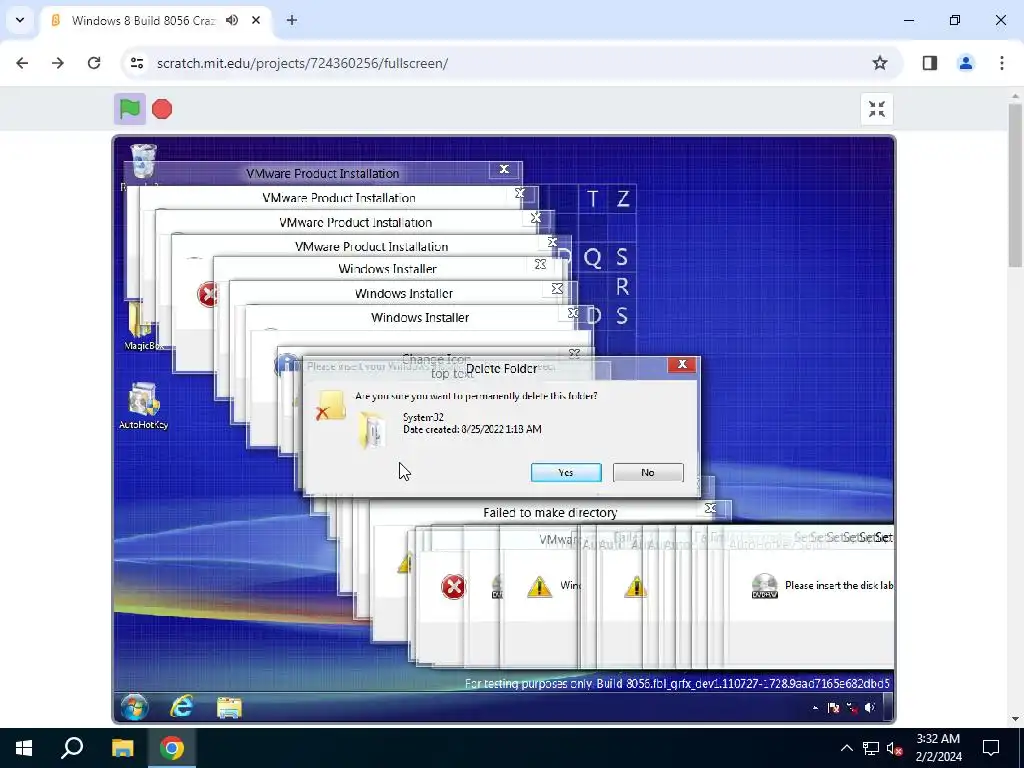Open a new browser tab
Screen dimensions: 1024x768
click(292, 20)
